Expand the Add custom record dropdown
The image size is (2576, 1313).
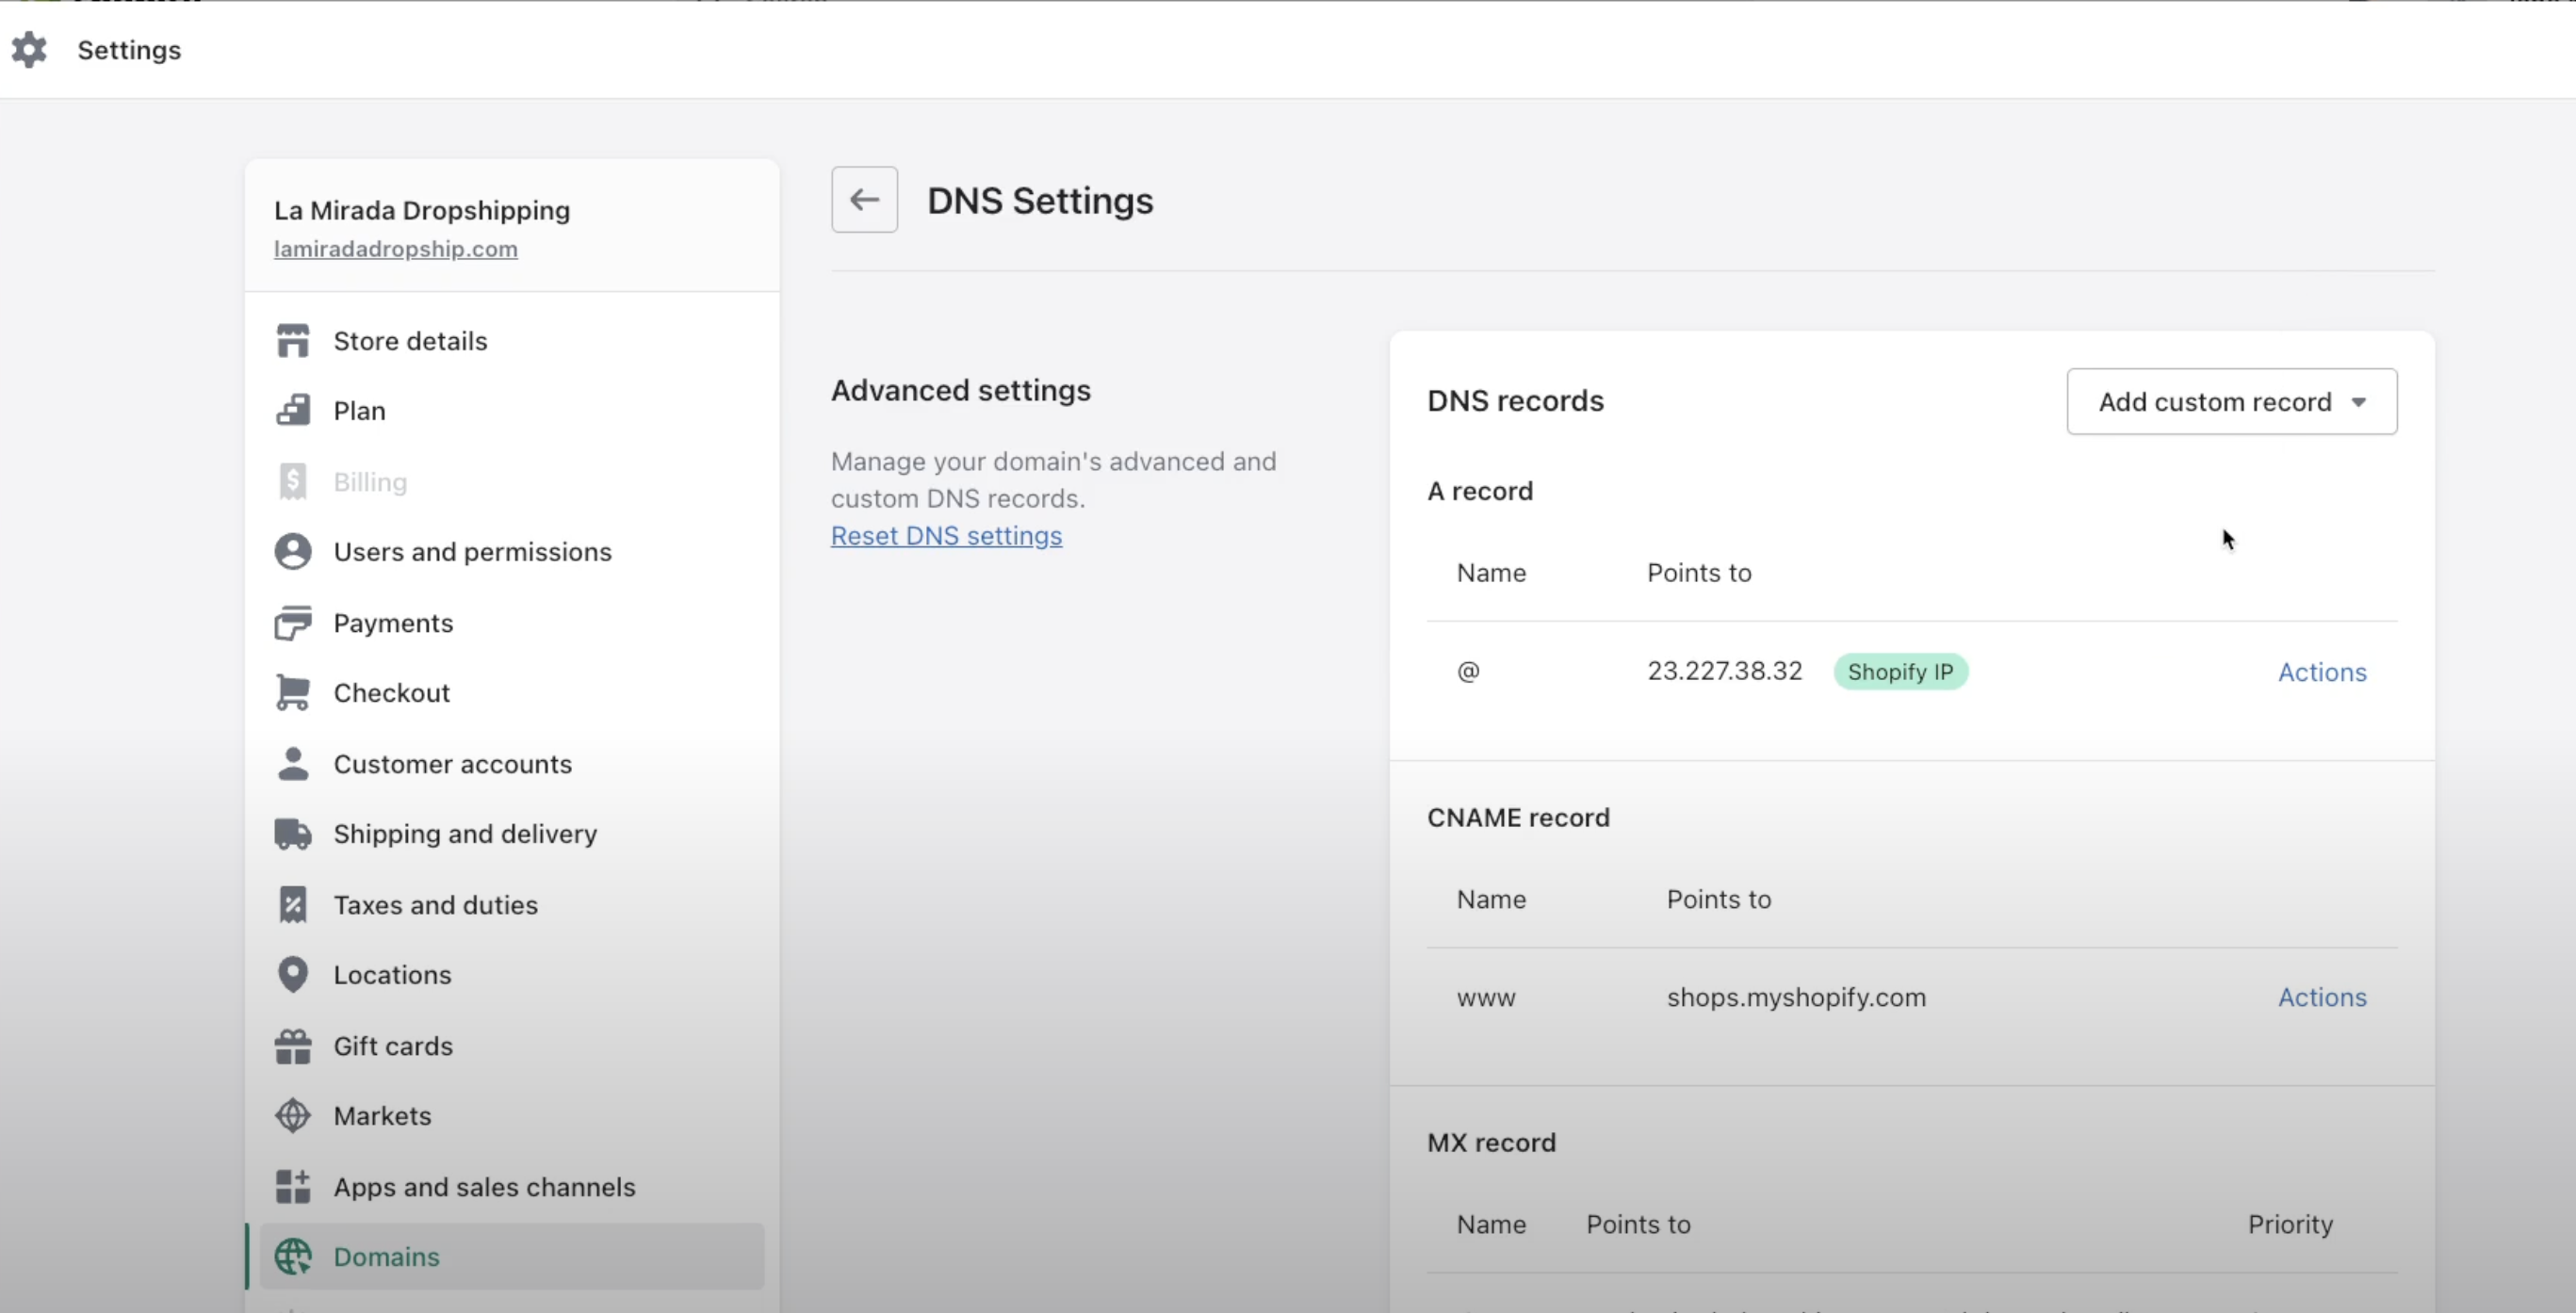pyautogui.click(x=2231, y=402)
